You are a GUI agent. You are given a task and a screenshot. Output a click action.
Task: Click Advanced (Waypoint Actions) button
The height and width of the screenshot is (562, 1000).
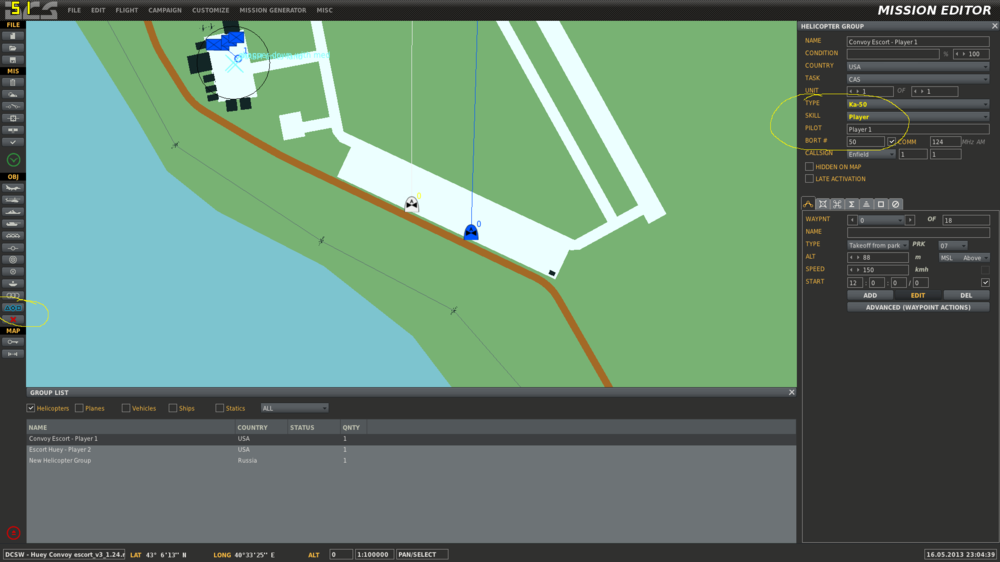coord(918,307)
